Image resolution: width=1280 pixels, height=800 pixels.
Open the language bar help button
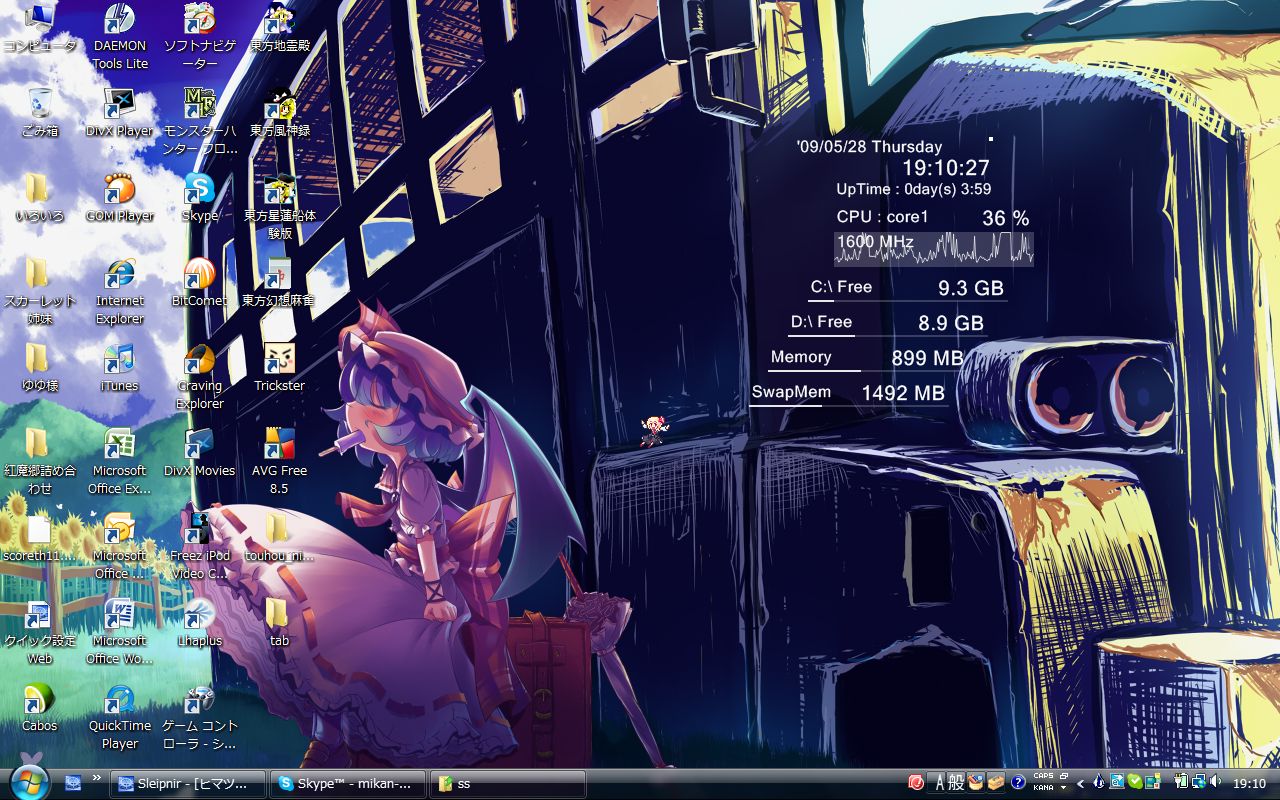[1018, 783]
